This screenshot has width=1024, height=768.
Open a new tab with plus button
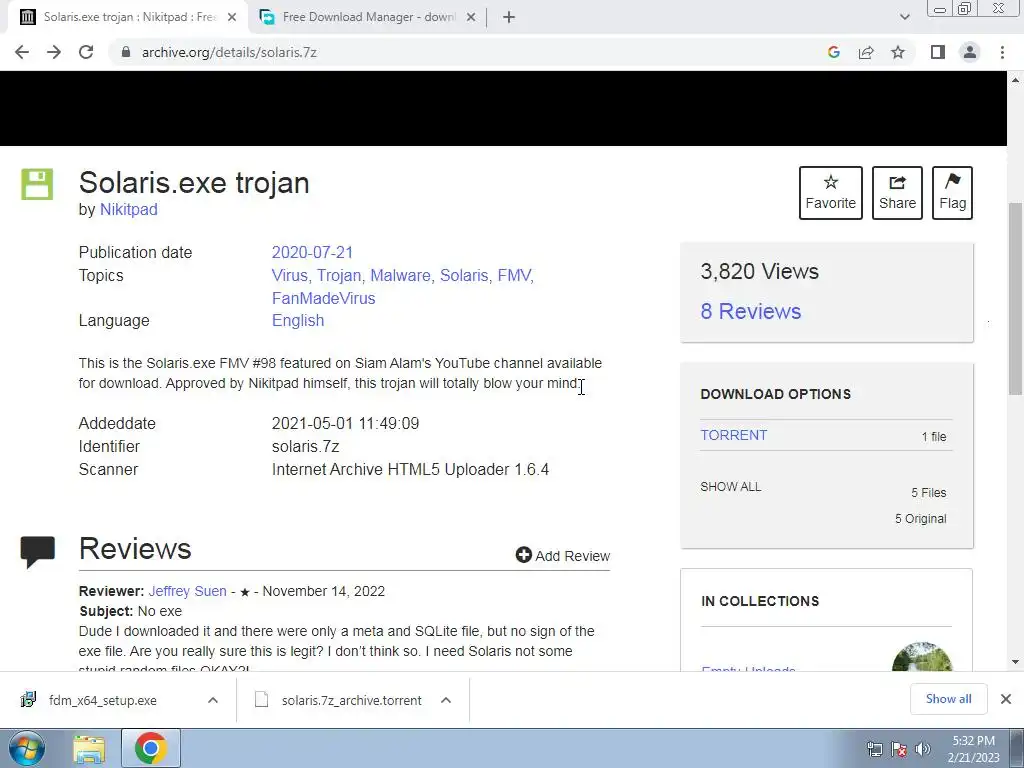click(x=509, y=17)
